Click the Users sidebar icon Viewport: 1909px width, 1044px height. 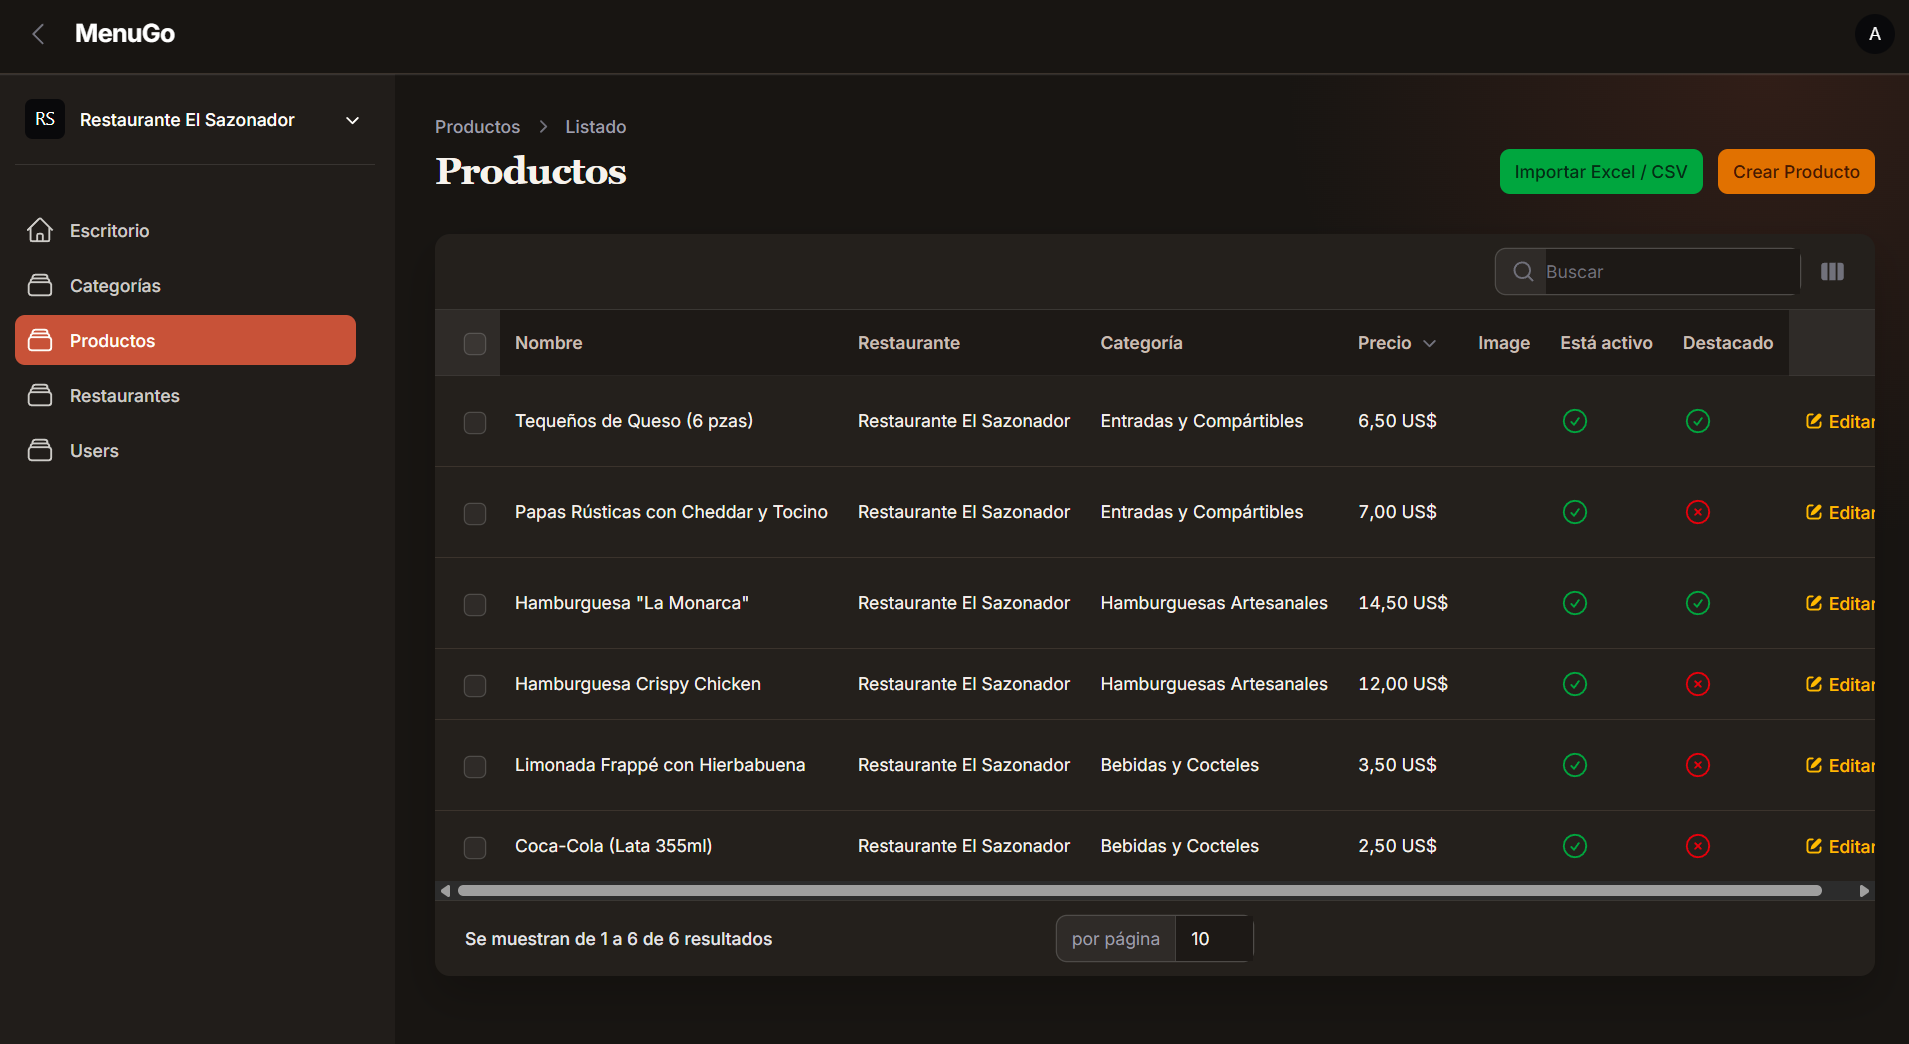[40, 450]
